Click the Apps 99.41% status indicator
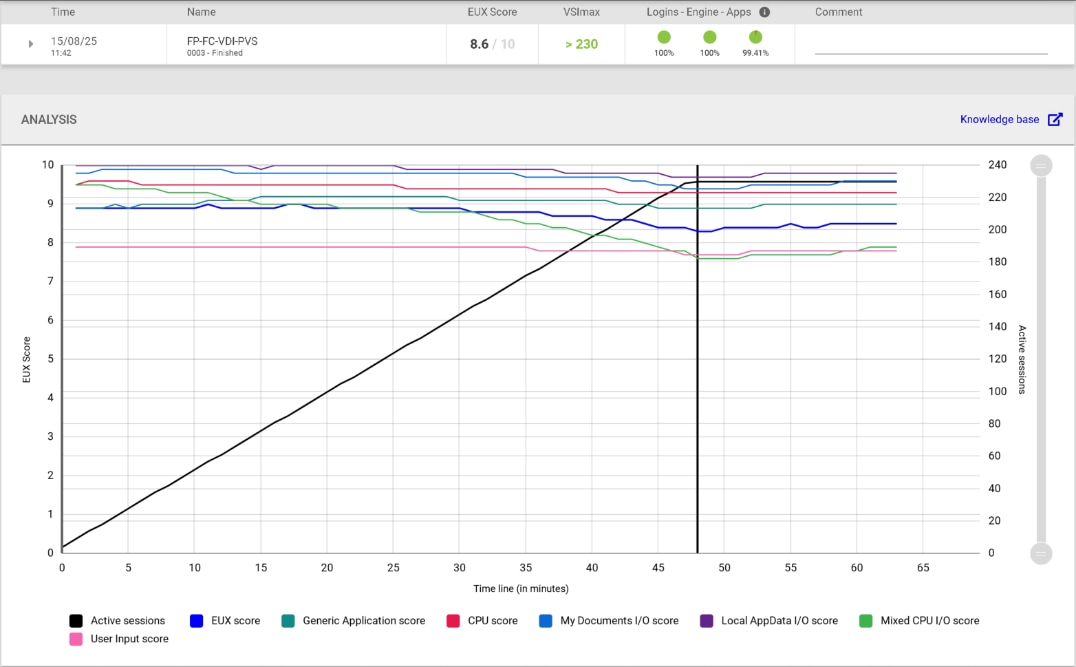The image size is (1076, 667). coord(755,37)
